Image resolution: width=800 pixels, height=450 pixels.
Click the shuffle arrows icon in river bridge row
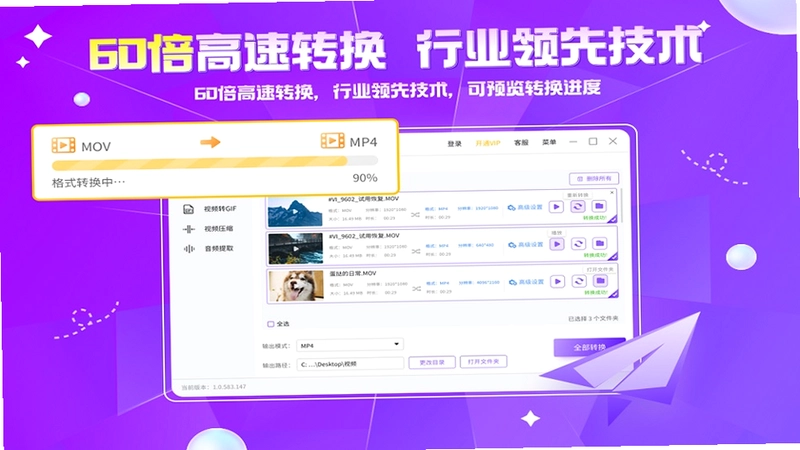click(416, 252)
